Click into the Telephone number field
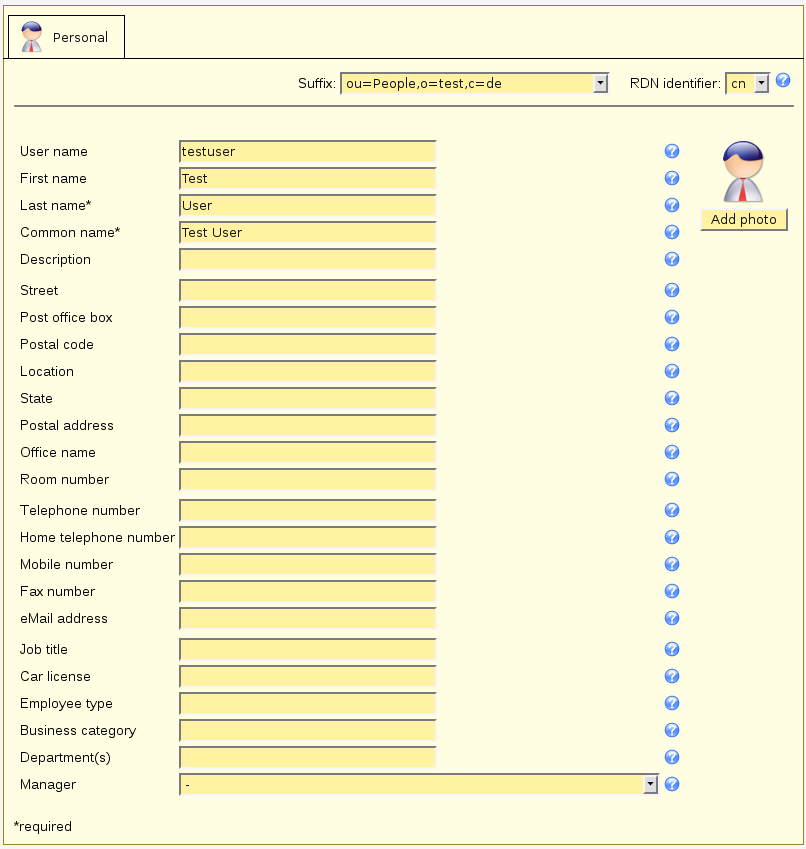 coord(308,510)
